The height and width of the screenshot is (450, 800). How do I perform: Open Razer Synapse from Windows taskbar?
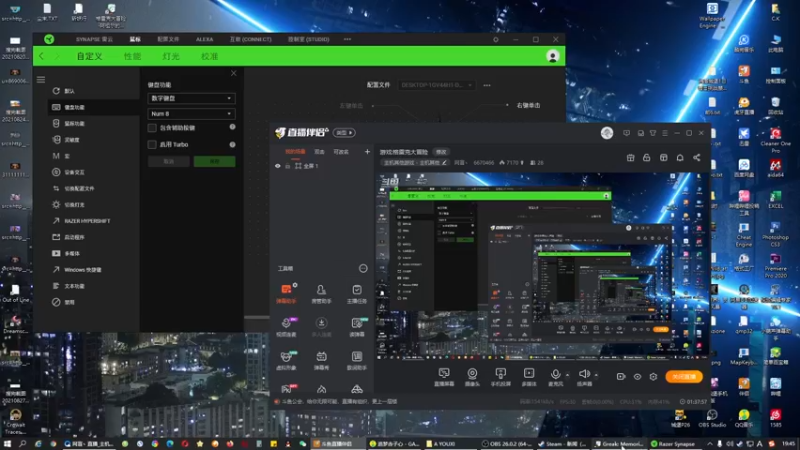674,444
